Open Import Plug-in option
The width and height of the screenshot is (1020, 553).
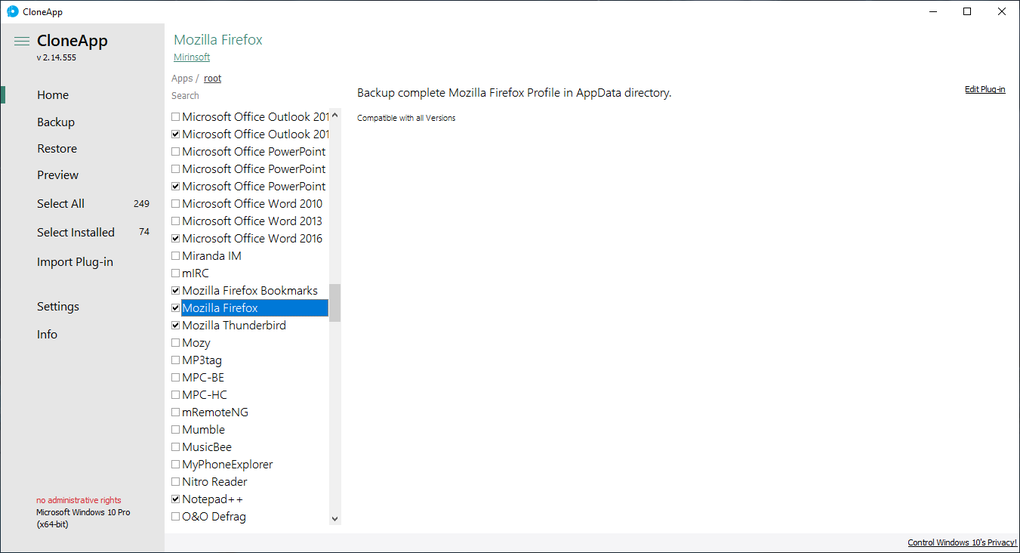(x=75, y=262)
